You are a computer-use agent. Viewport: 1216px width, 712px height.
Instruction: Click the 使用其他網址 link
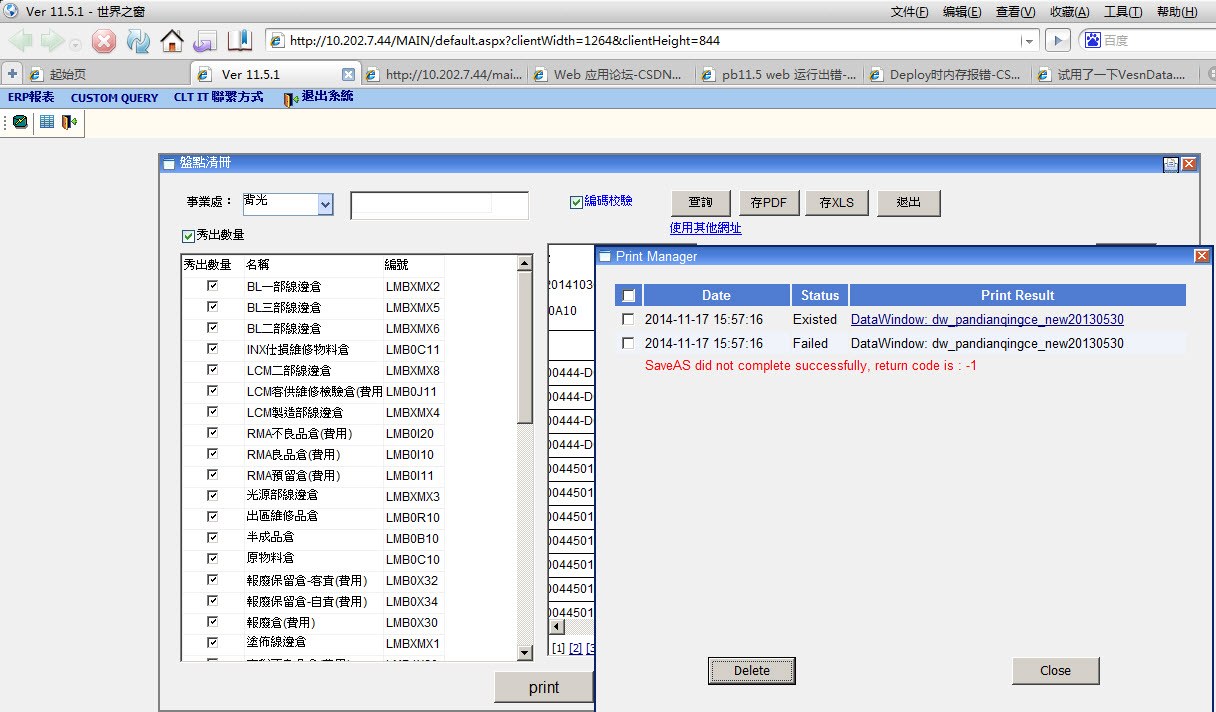(x=706, y=228)
